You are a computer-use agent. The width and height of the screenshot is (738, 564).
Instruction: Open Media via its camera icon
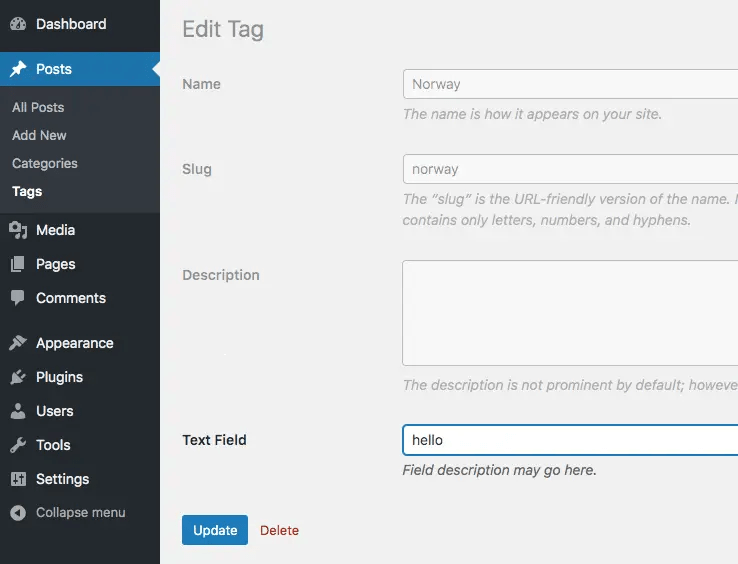[x=18, y=230]
